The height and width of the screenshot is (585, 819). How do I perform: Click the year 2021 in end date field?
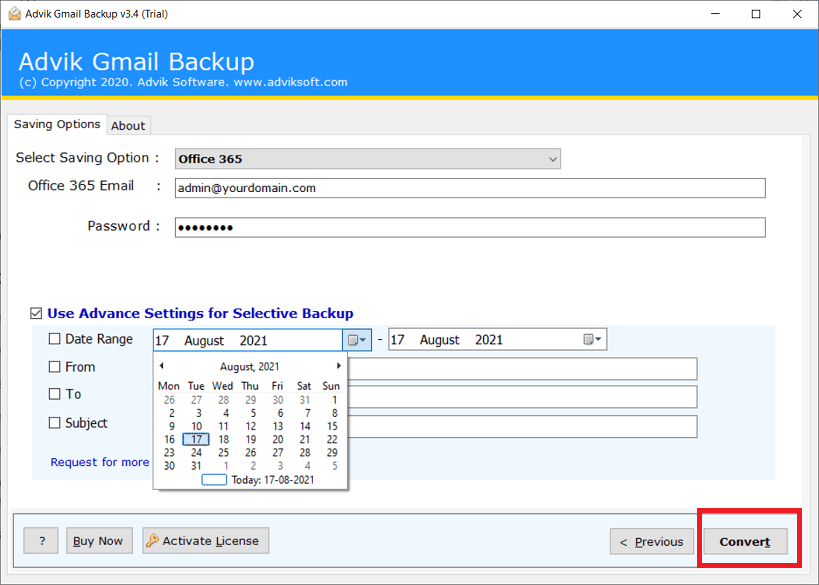[489, 340]
